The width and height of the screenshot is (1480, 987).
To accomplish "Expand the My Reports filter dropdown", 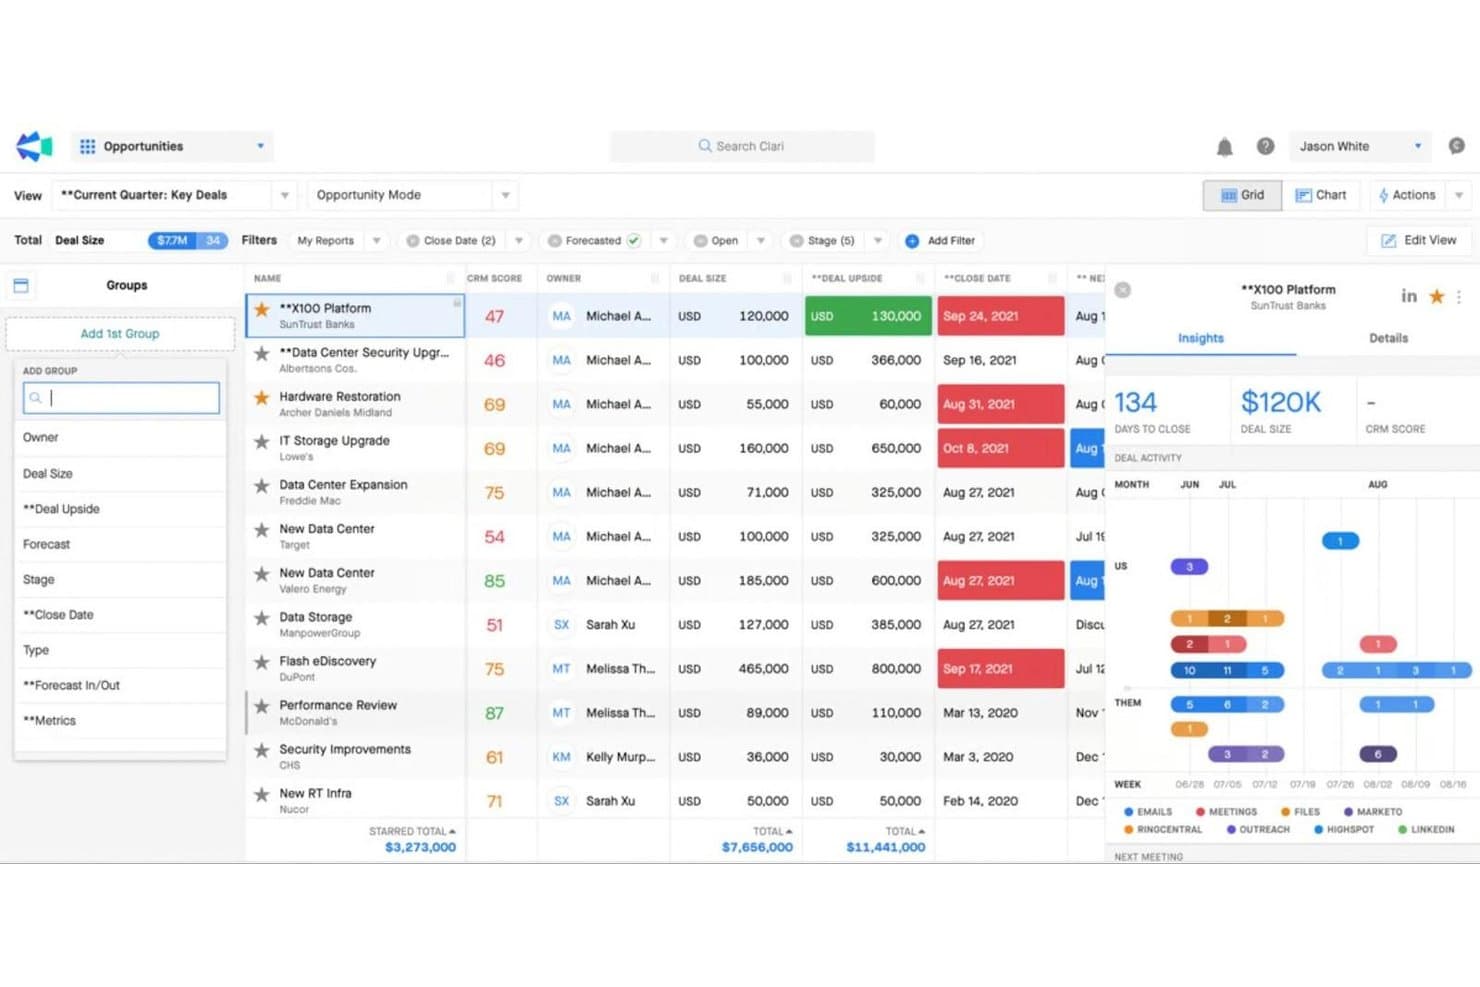I will pyautogui.click(x=377, y=241).
